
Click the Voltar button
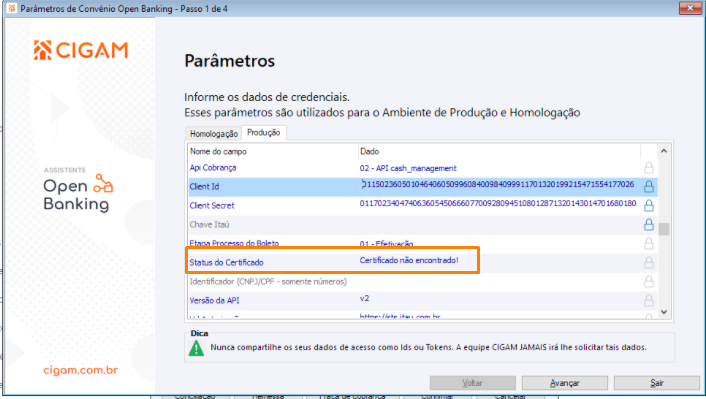pos(473,383)
